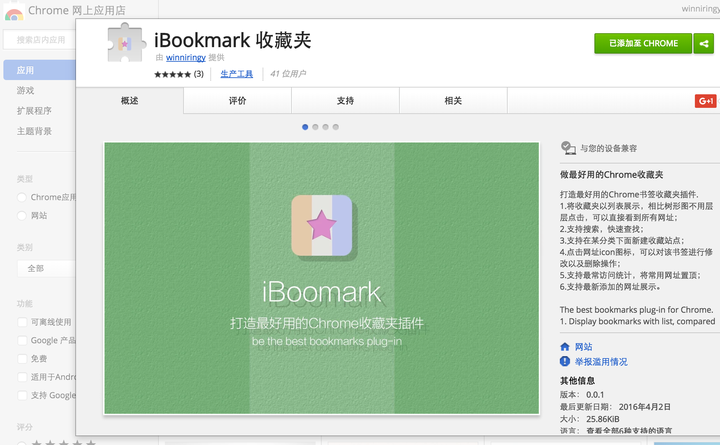This screenshot has height=445, width=720.
Task: Click the iBookmark puzzle-piece extension icon
Action: coord(126,43)
